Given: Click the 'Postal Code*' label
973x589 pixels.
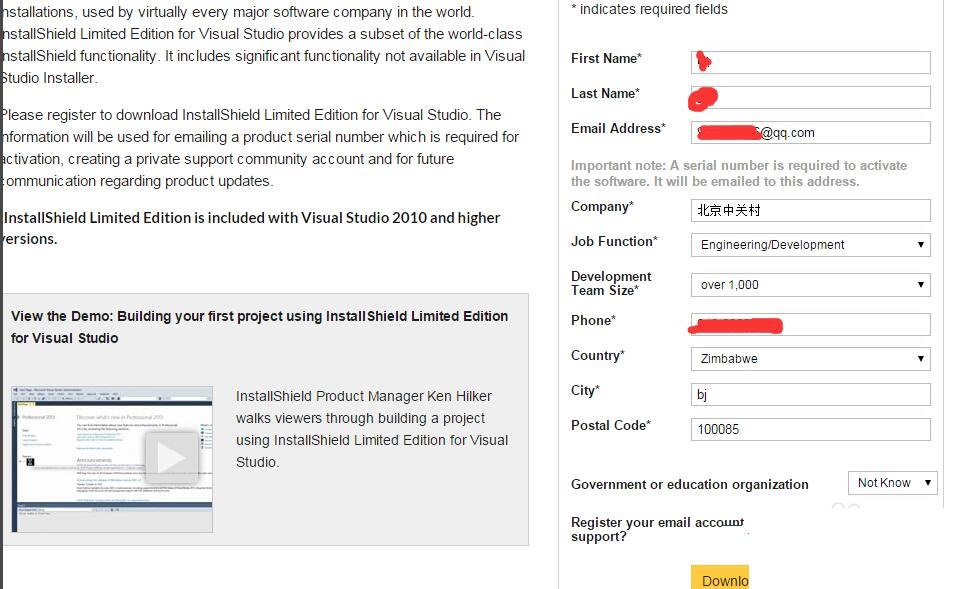Looking at the screenshot, I should point(611,425).
